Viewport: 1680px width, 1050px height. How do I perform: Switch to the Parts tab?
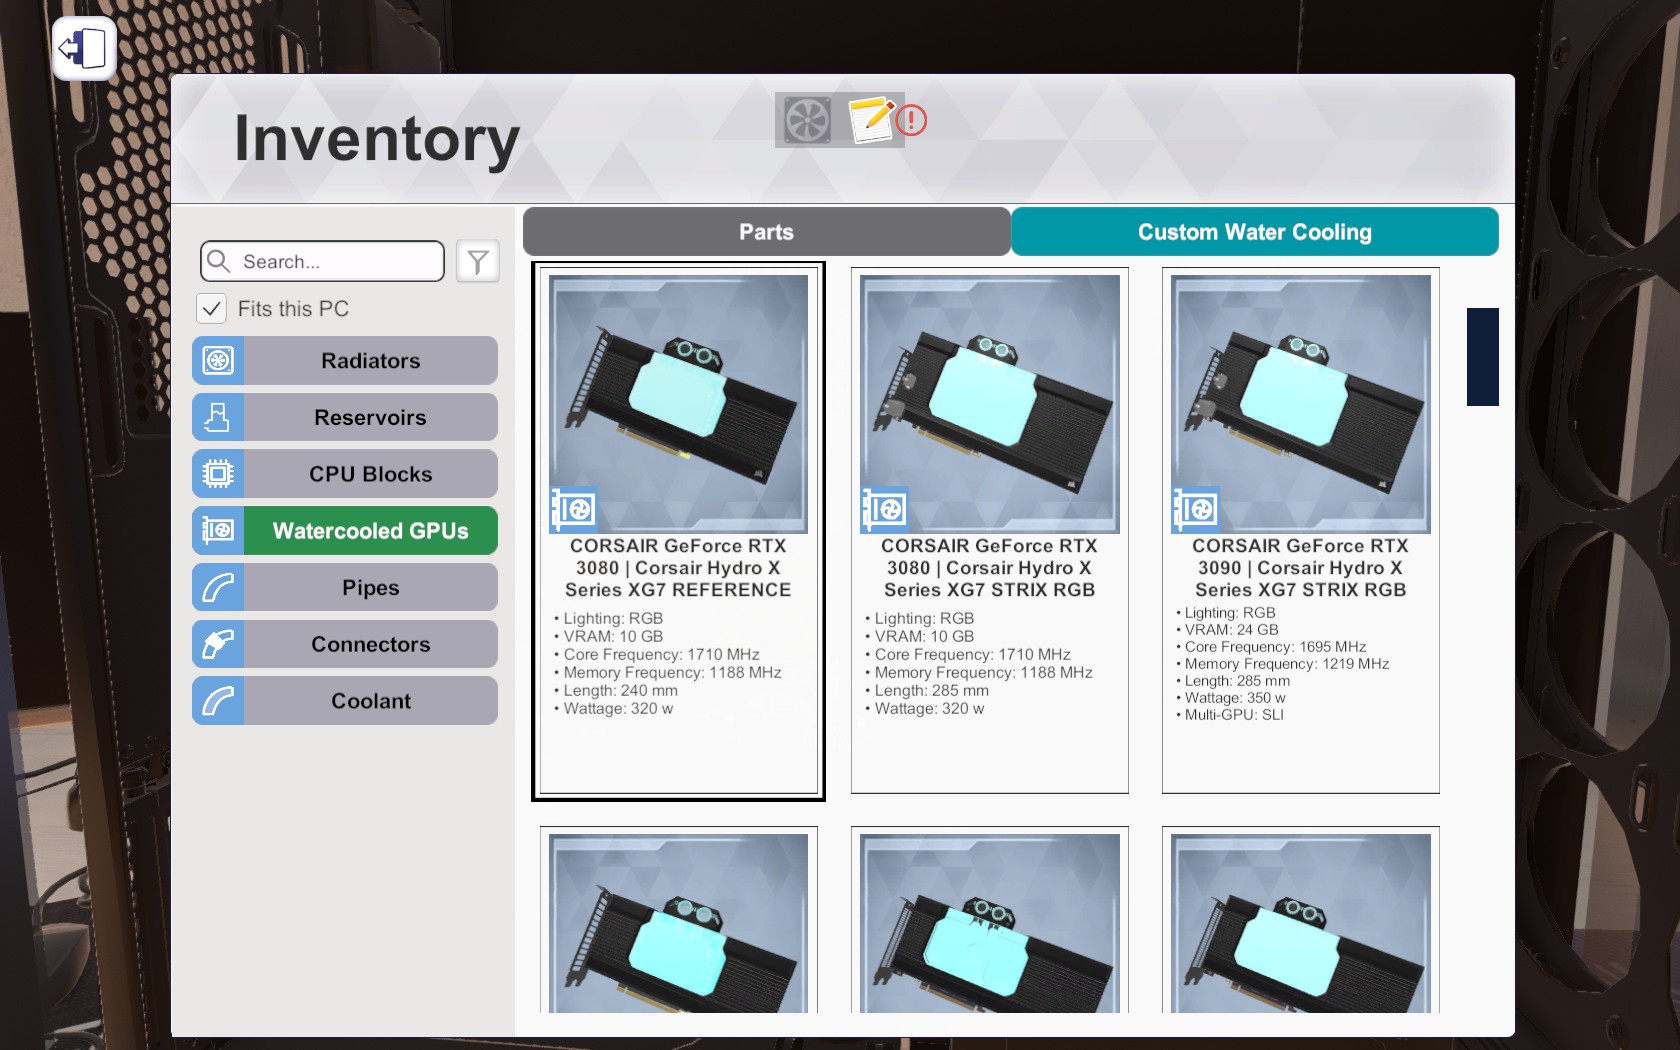tap(767, 232)
